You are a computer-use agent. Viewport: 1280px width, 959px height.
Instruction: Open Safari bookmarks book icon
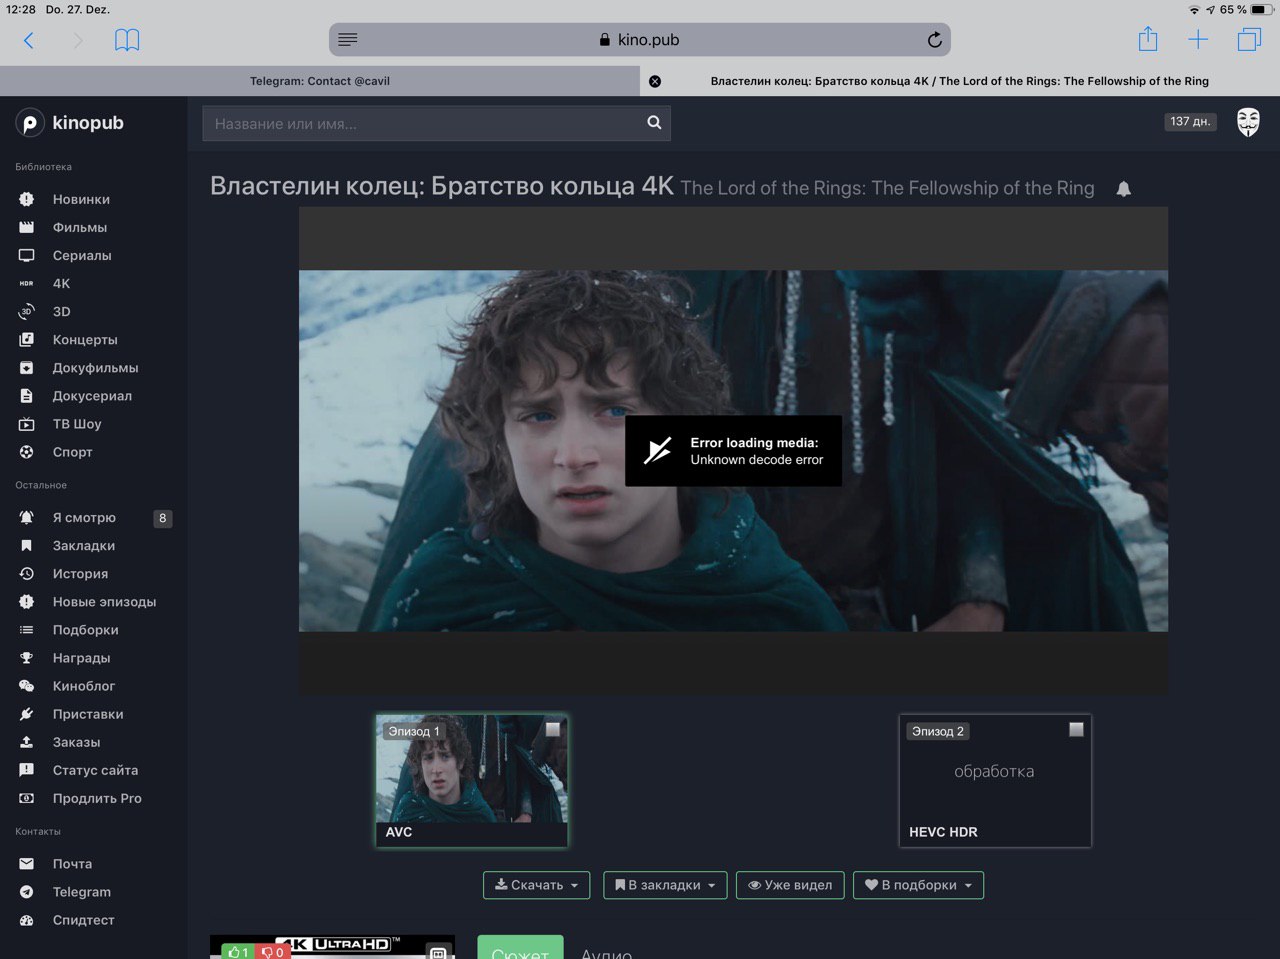tap(127, 40)
